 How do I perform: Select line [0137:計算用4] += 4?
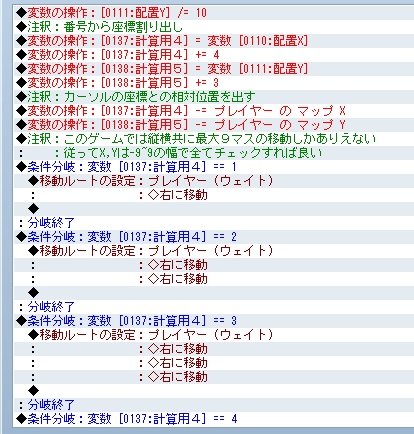[x=214, y=55]
